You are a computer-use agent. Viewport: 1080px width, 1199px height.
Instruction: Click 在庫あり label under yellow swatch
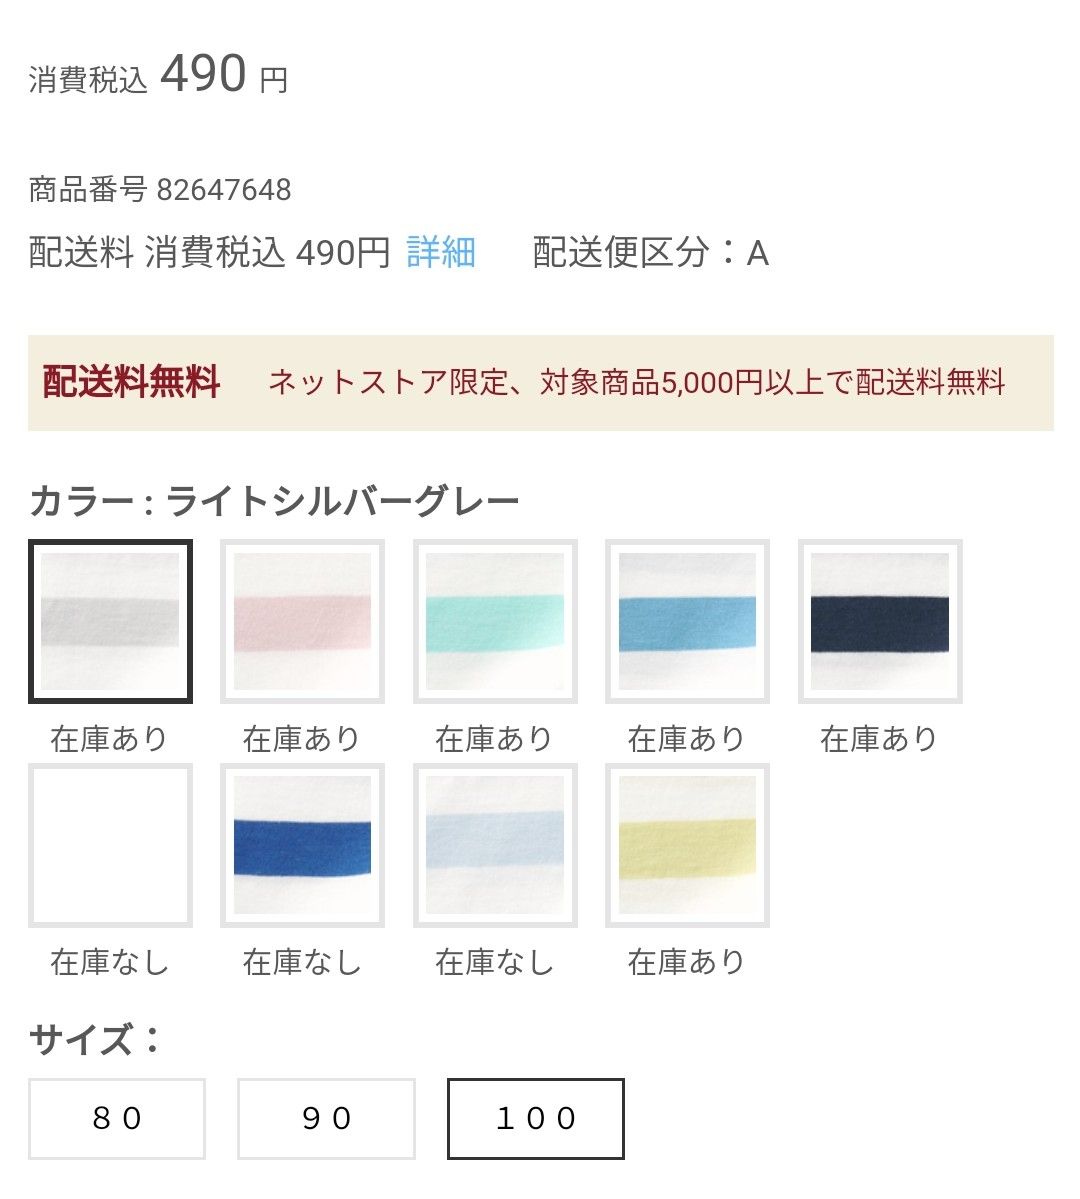click(x=687, y=962)
